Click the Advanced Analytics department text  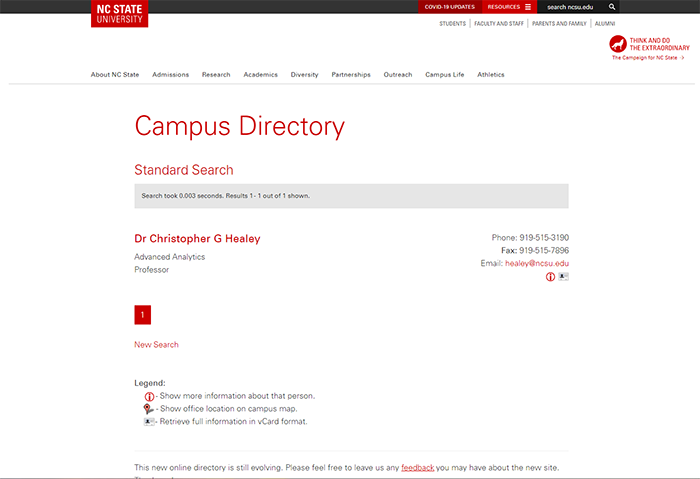click(170, 257)
